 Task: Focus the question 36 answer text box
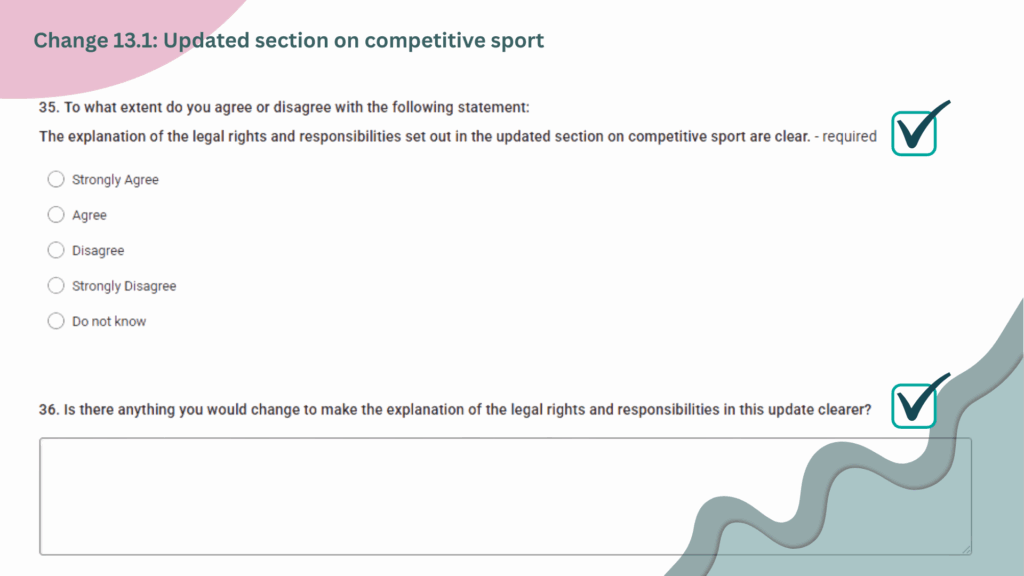[x=505, y=496]
